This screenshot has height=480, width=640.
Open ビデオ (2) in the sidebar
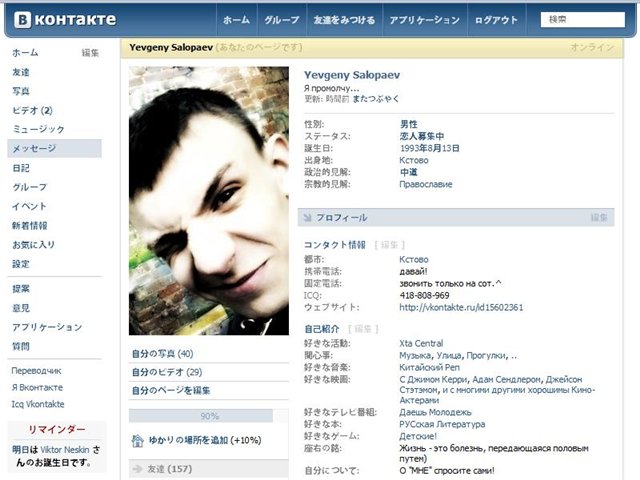point(32,110)
